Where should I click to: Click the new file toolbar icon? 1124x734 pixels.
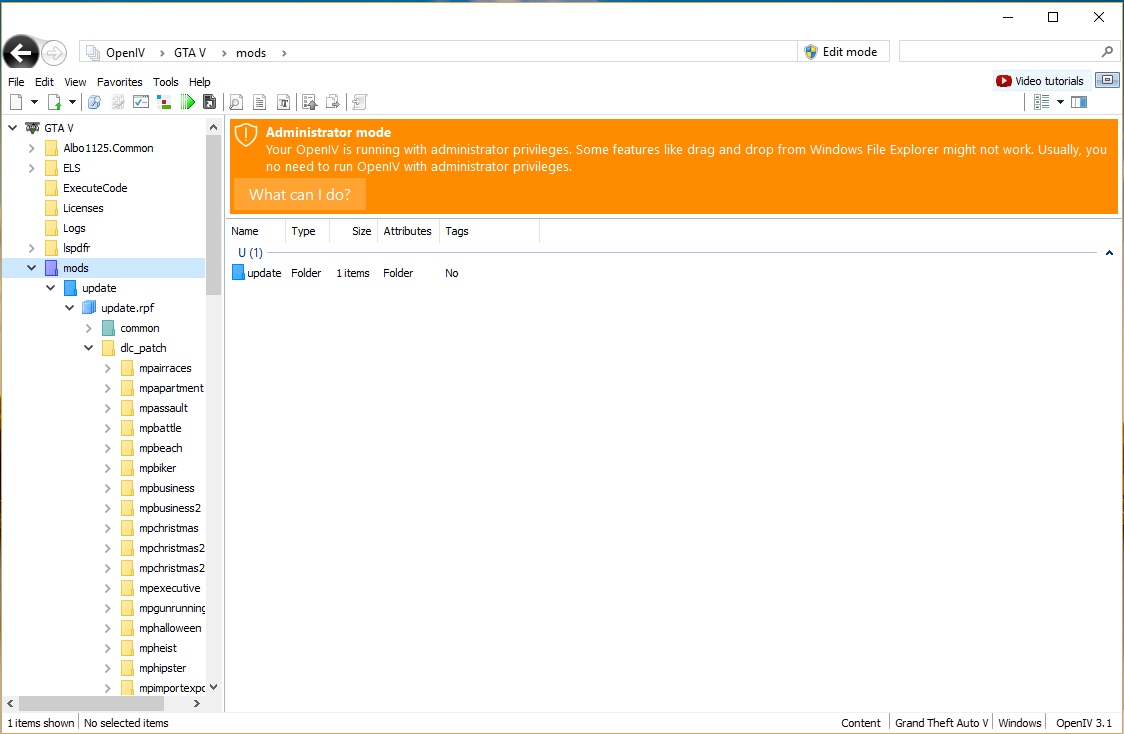[16, 103]
